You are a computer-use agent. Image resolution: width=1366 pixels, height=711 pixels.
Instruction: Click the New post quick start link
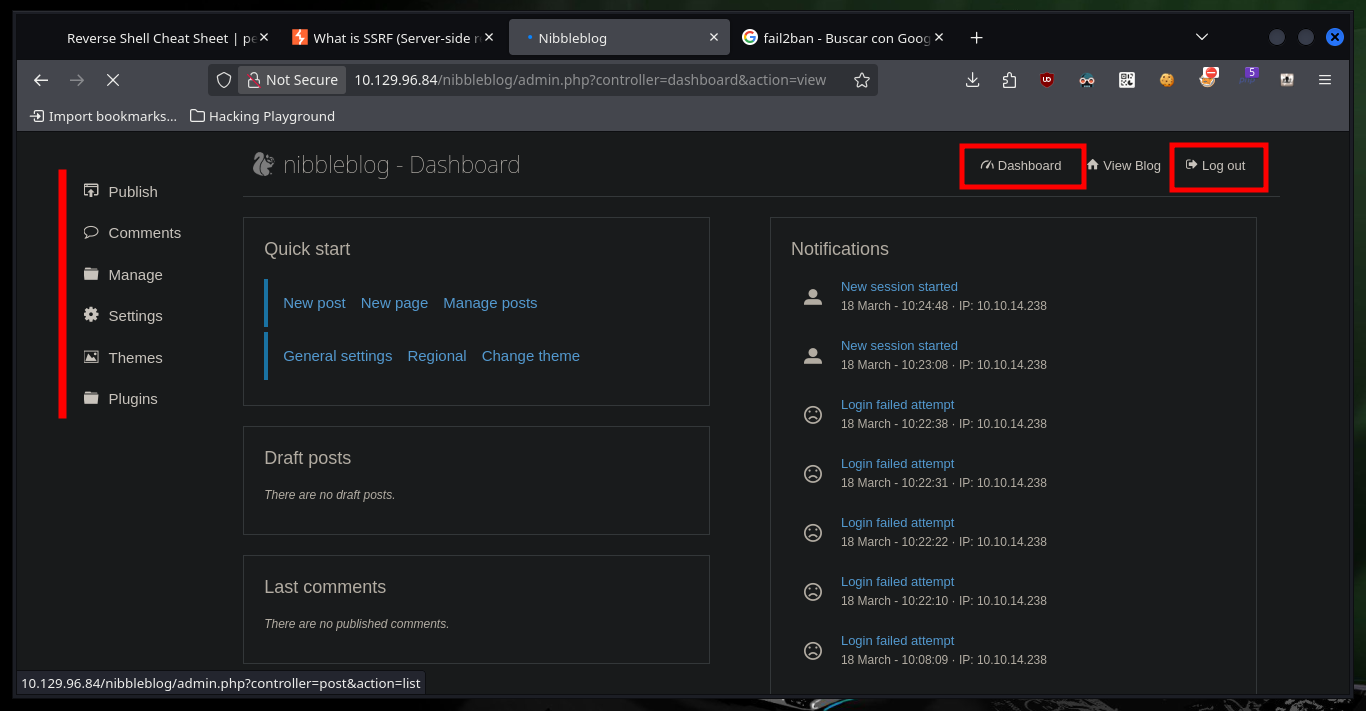(x=314, y=302)
